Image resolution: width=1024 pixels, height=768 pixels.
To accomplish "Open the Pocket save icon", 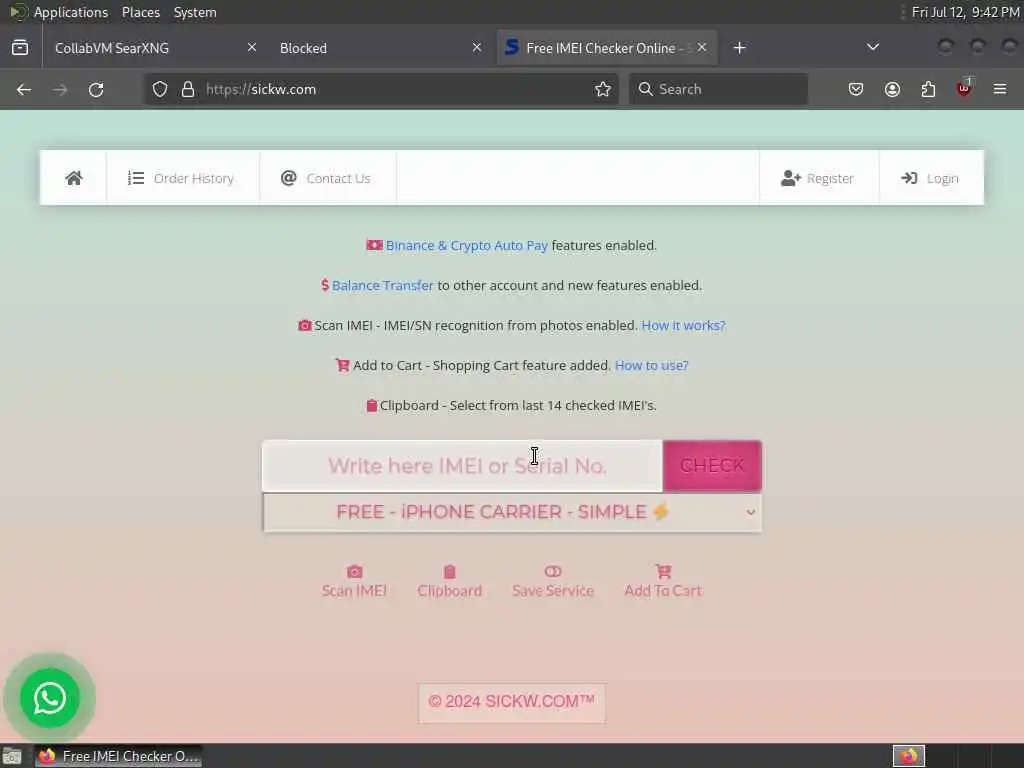I will (856, 89).
